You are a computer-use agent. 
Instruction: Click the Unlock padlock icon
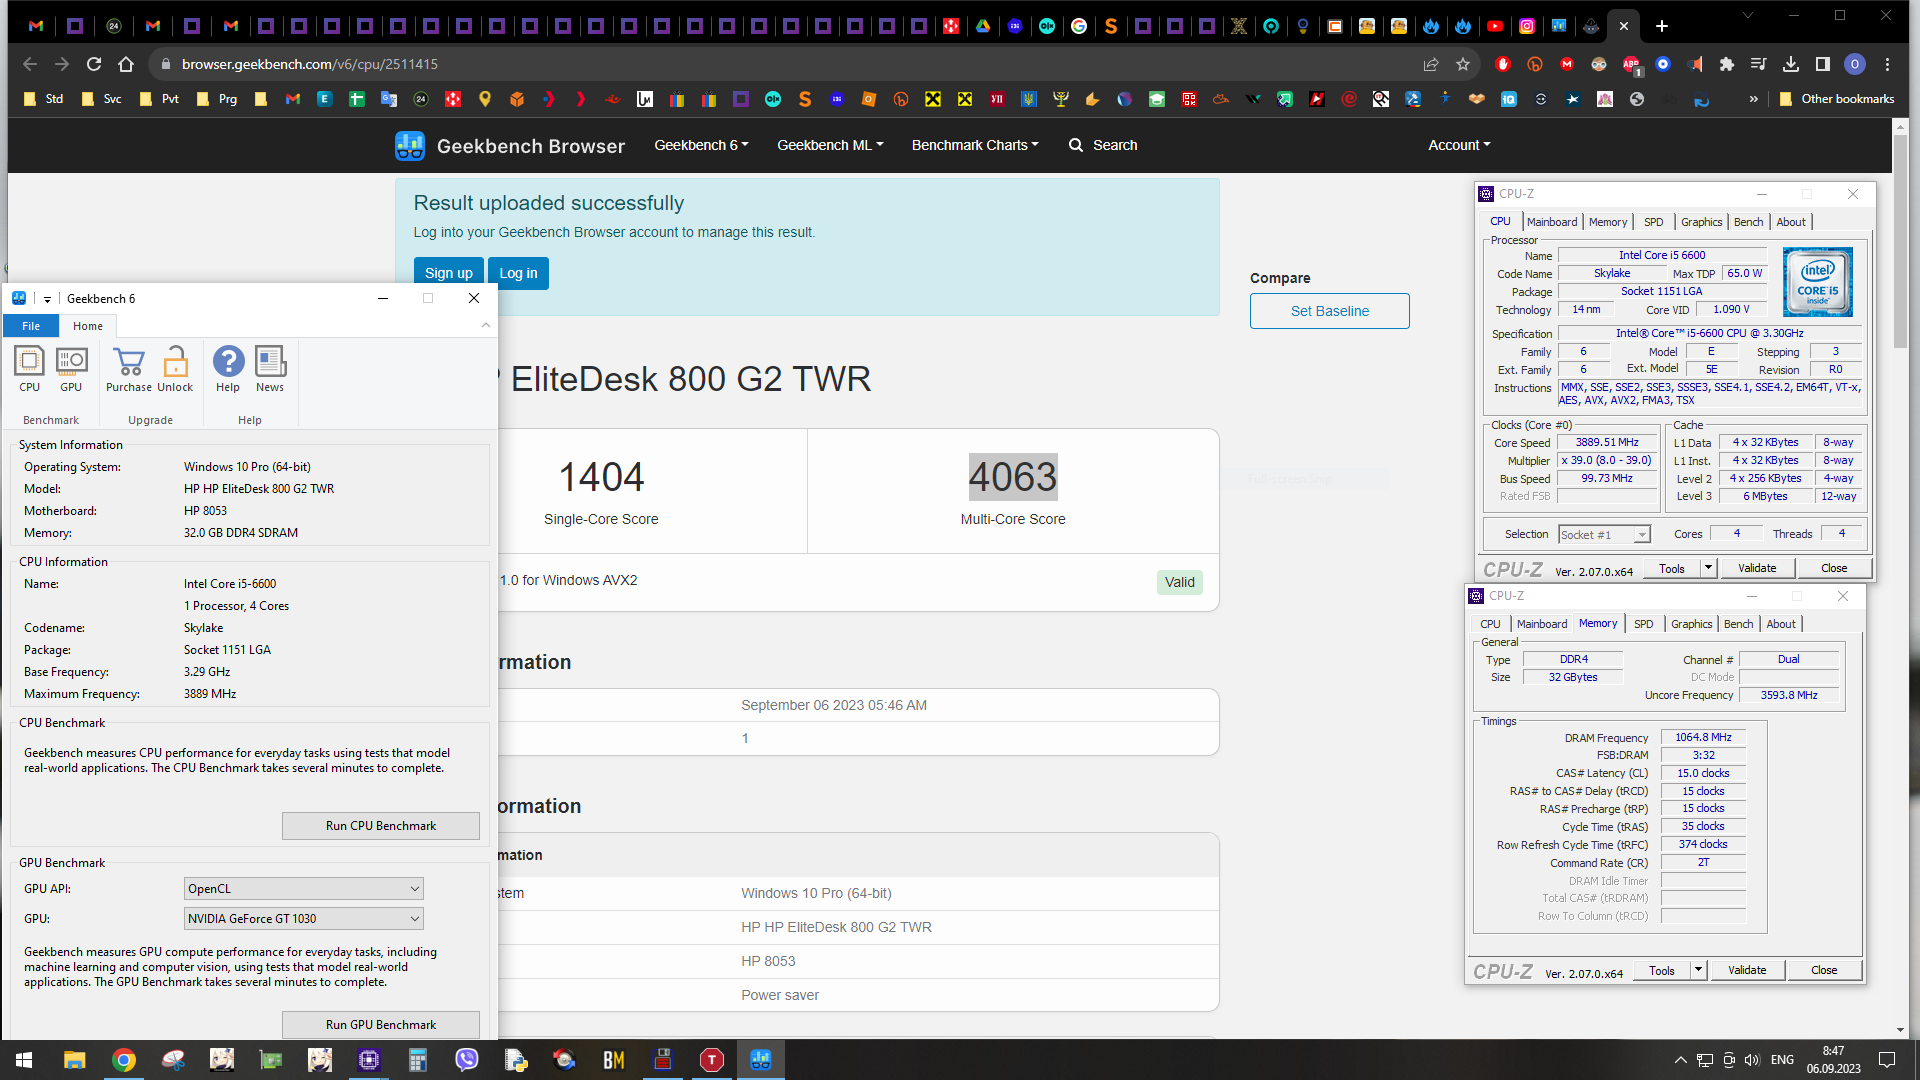coord(175,368)
